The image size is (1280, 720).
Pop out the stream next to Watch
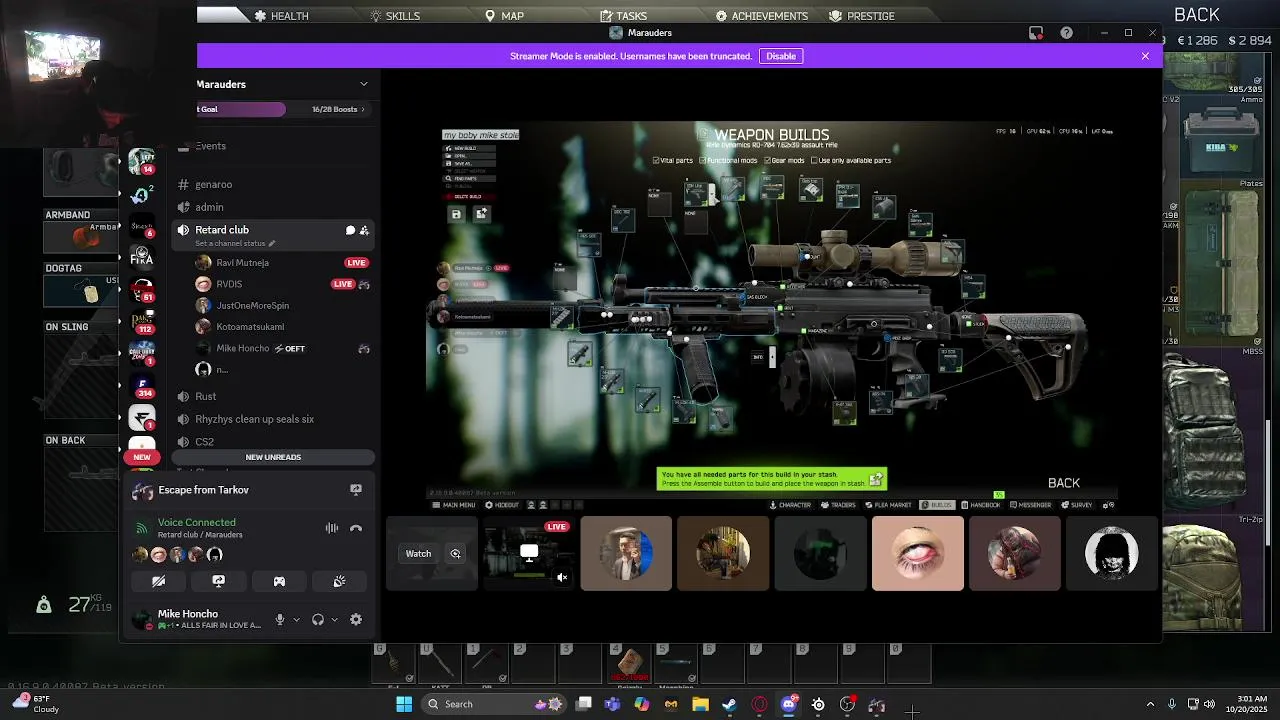[x=455, y=553]
